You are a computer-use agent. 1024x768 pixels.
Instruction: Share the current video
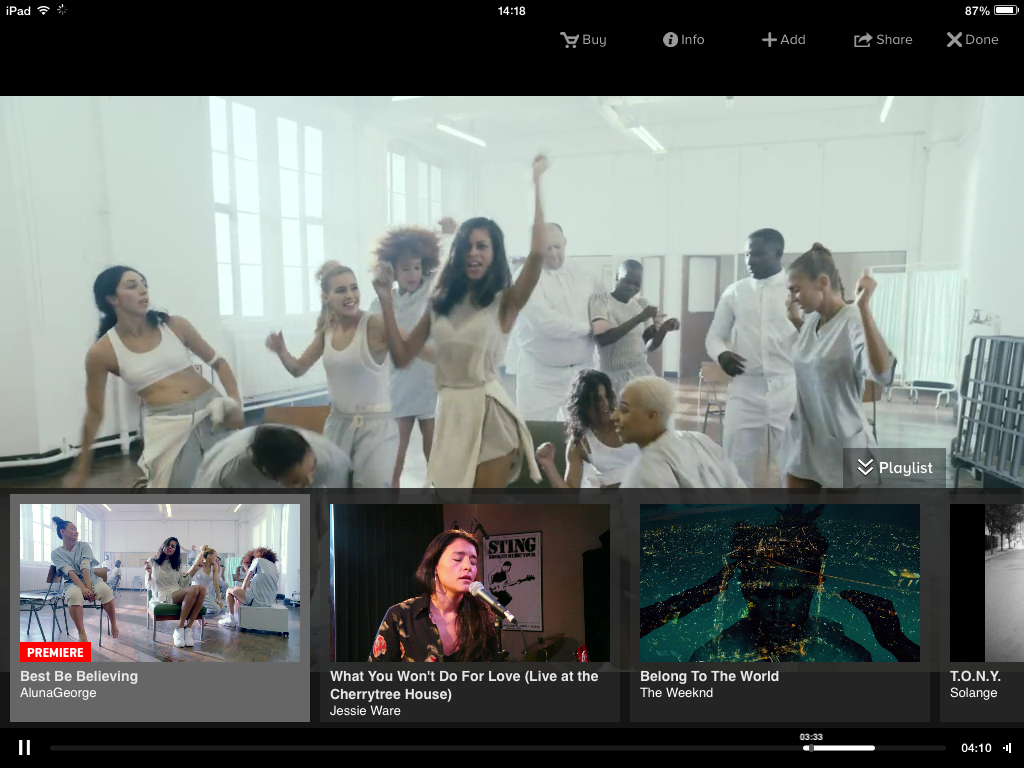(x=883, y=40)
